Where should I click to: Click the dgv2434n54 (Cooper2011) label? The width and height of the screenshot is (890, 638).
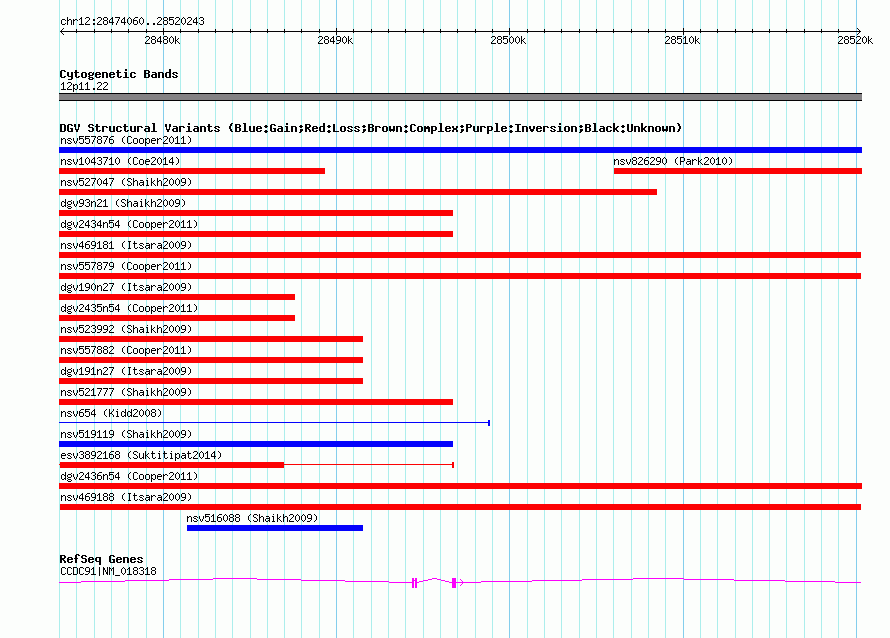coord(129,224)
